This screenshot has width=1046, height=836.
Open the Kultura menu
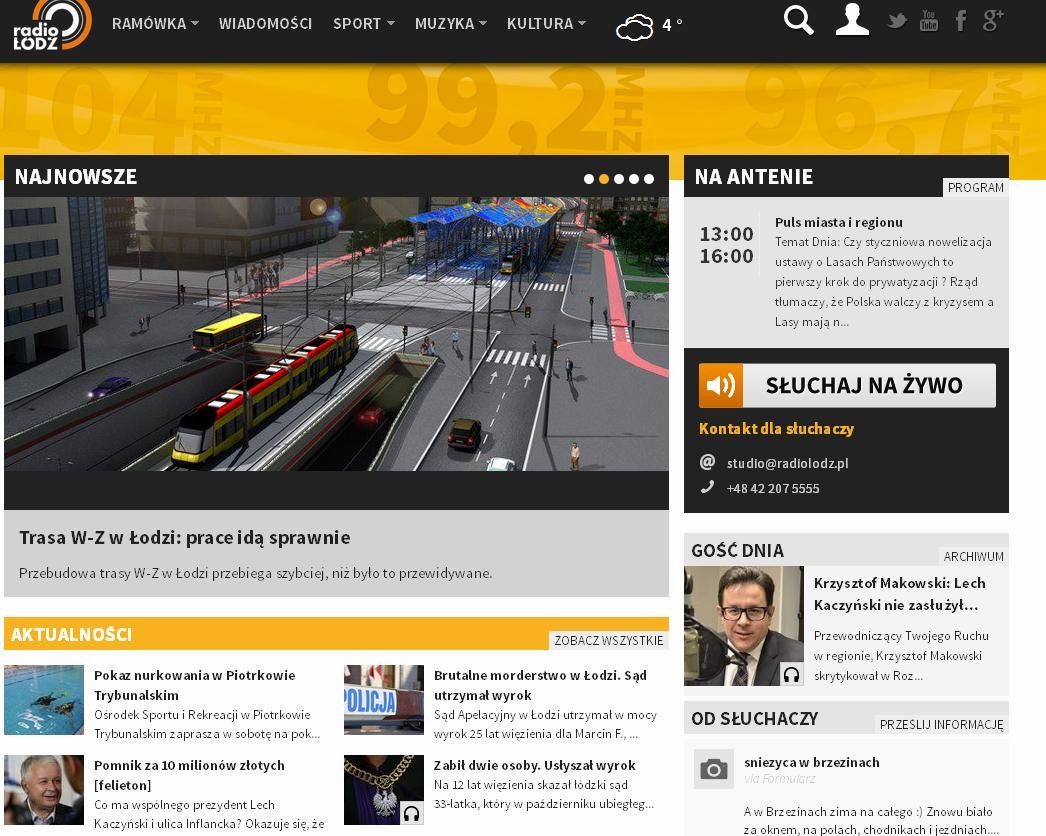tap(546, 23)
